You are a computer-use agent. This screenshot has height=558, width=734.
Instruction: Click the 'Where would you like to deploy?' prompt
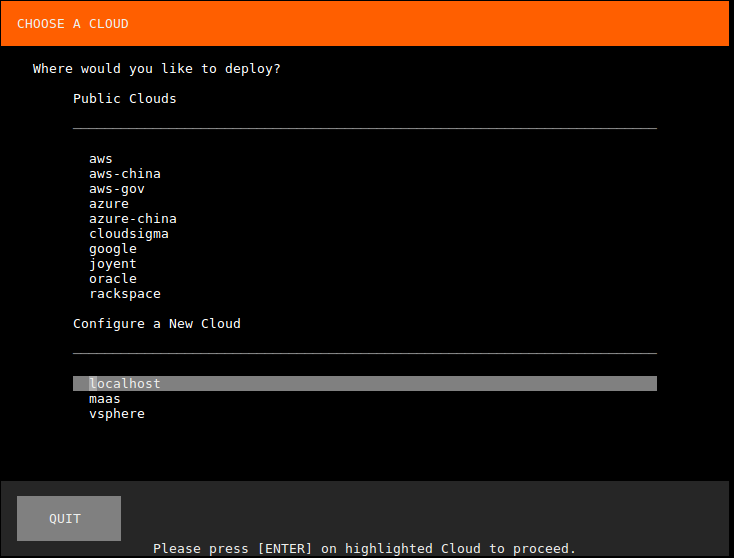pos(157,69)
